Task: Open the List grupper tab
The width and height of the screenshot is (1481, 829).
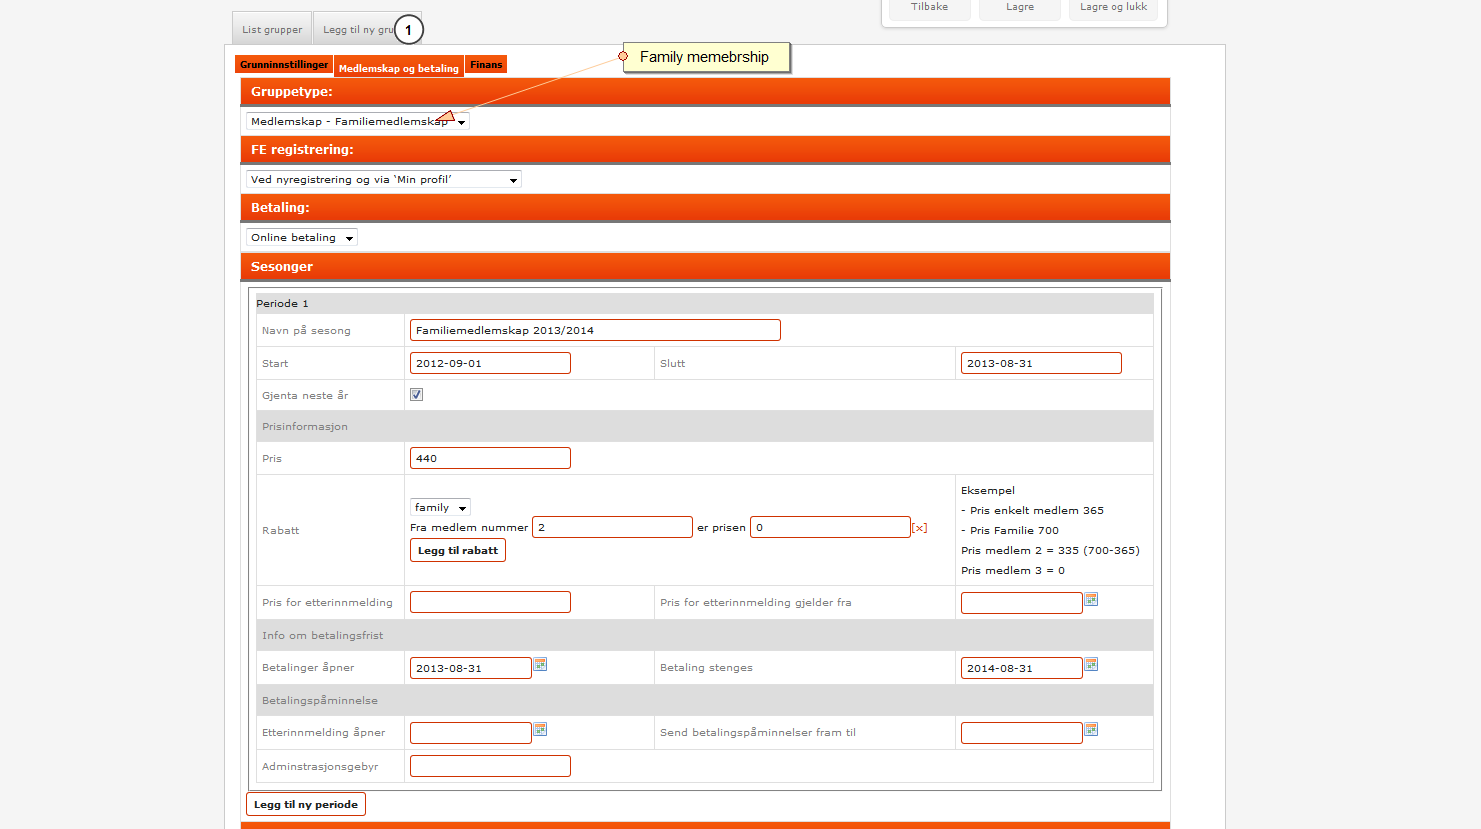Action: click(272, 29)
